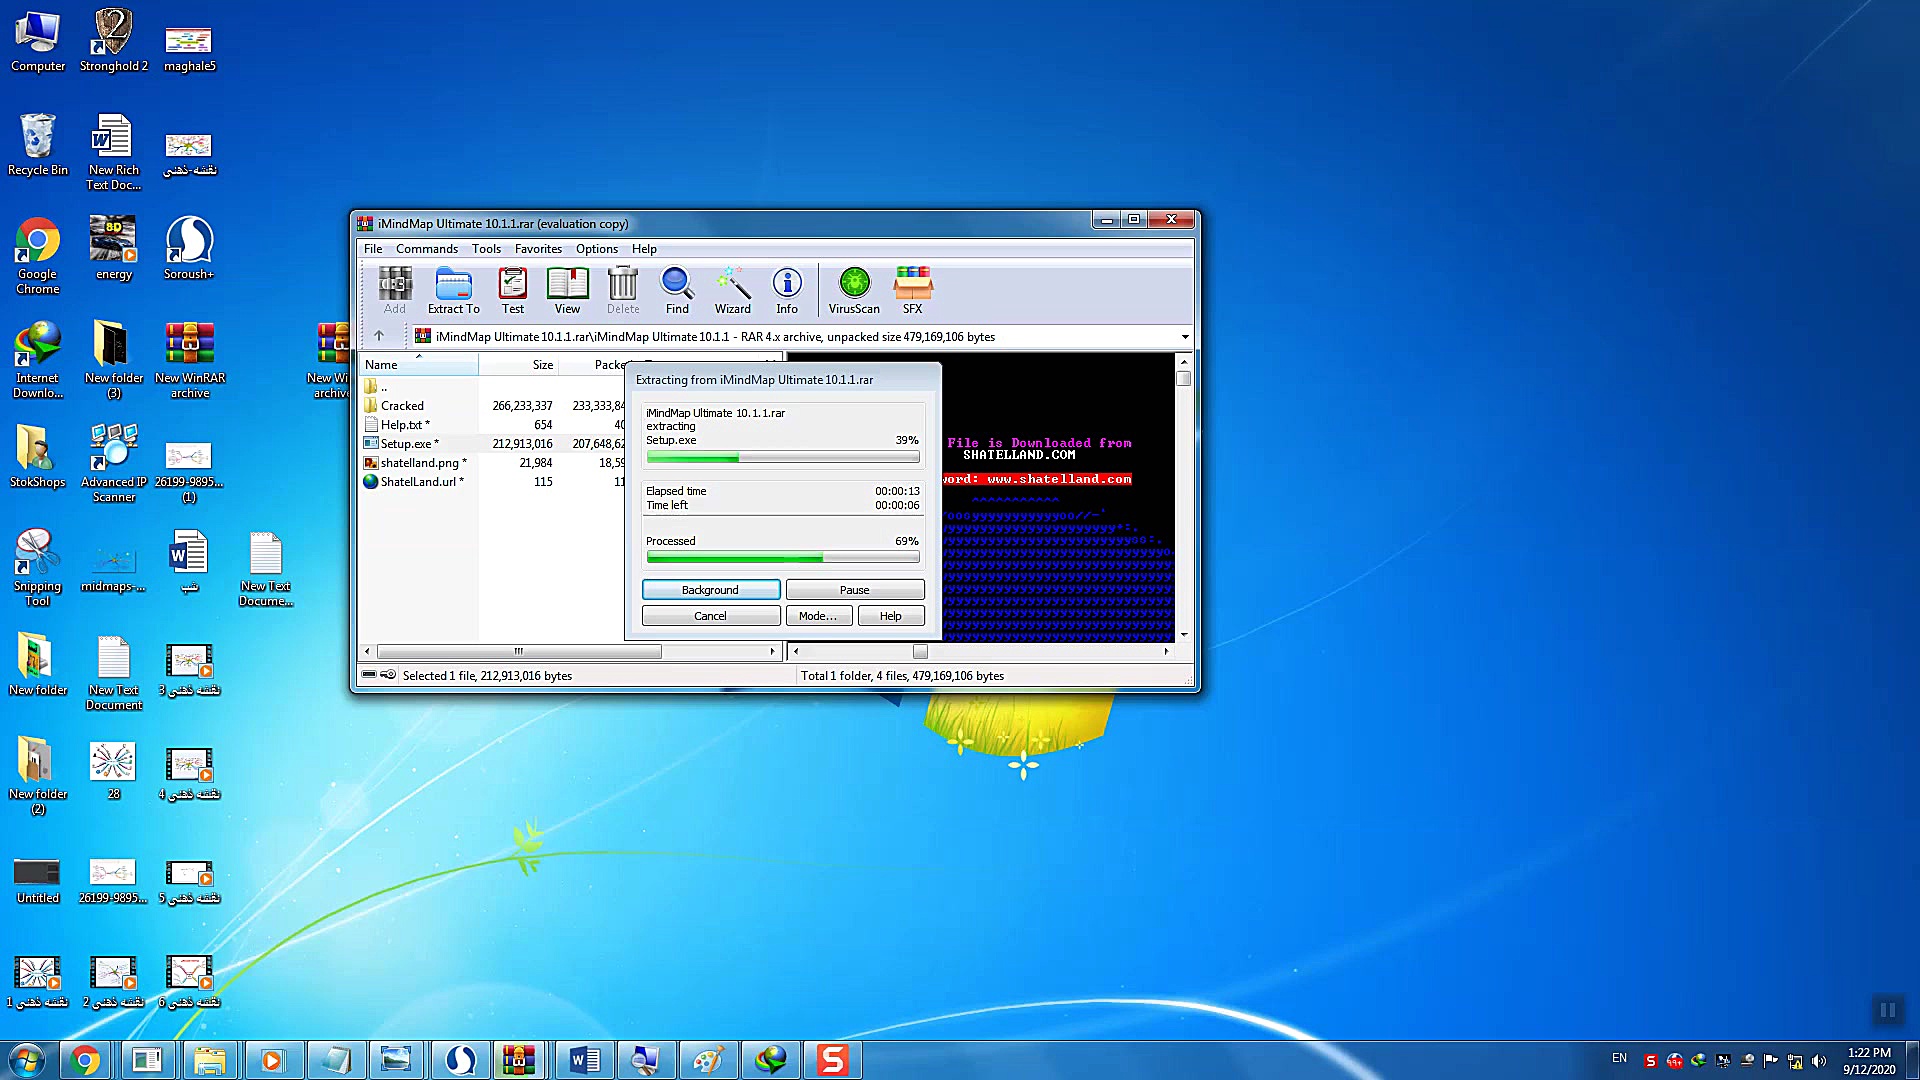Click the Test archive icon
The height and width of the screenshot is (1080, 1920).
[513, 291]
